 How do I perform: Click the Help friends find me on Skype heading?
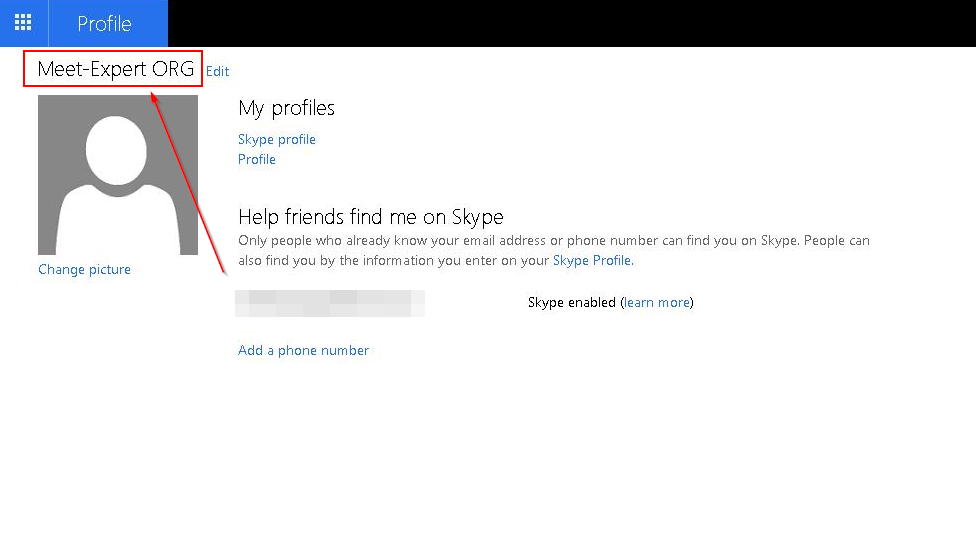pos(371,217)
